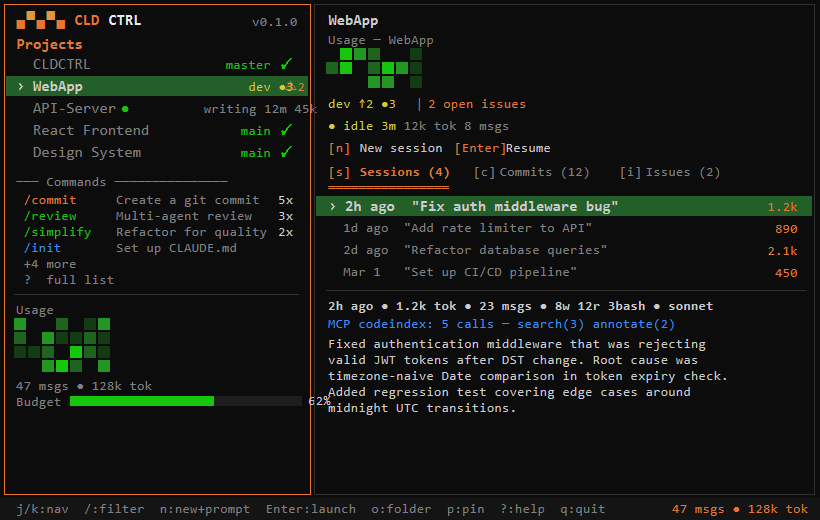Click the writing 12m status on API-Server

[x=245, y=109]
